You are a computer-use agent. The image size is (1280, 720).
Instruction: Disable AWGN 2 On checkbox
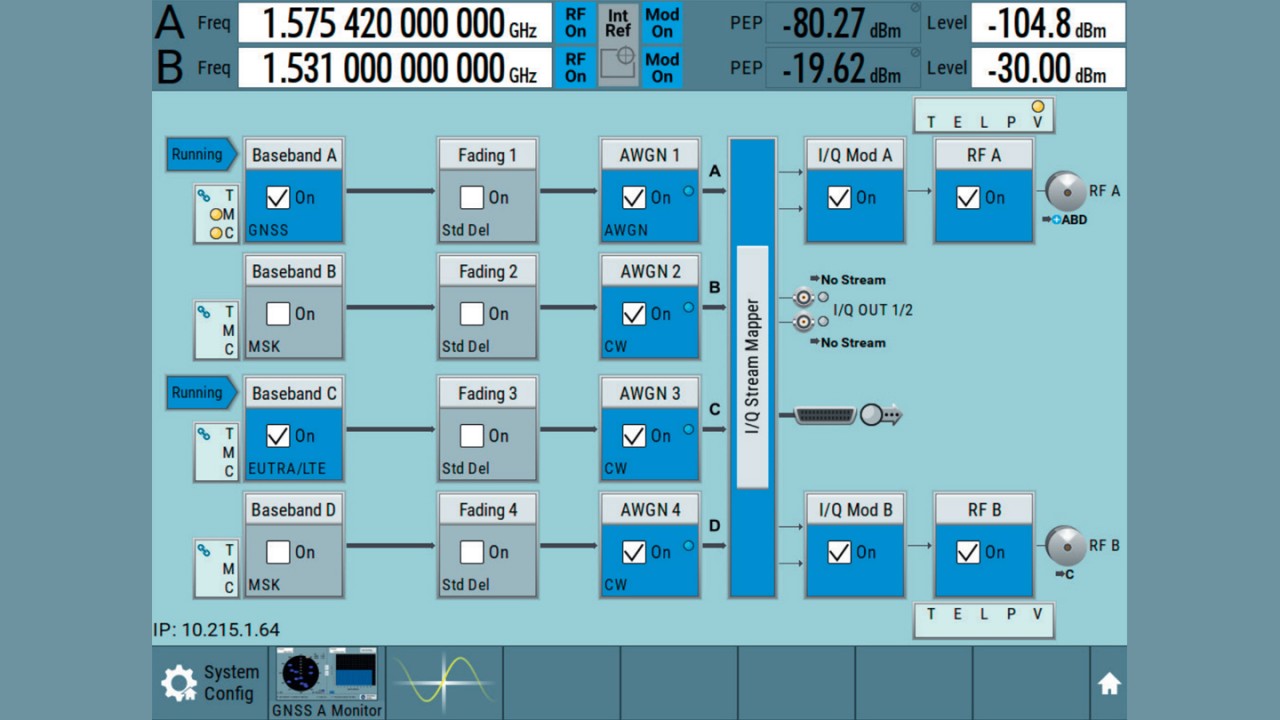tap(634, 314)
